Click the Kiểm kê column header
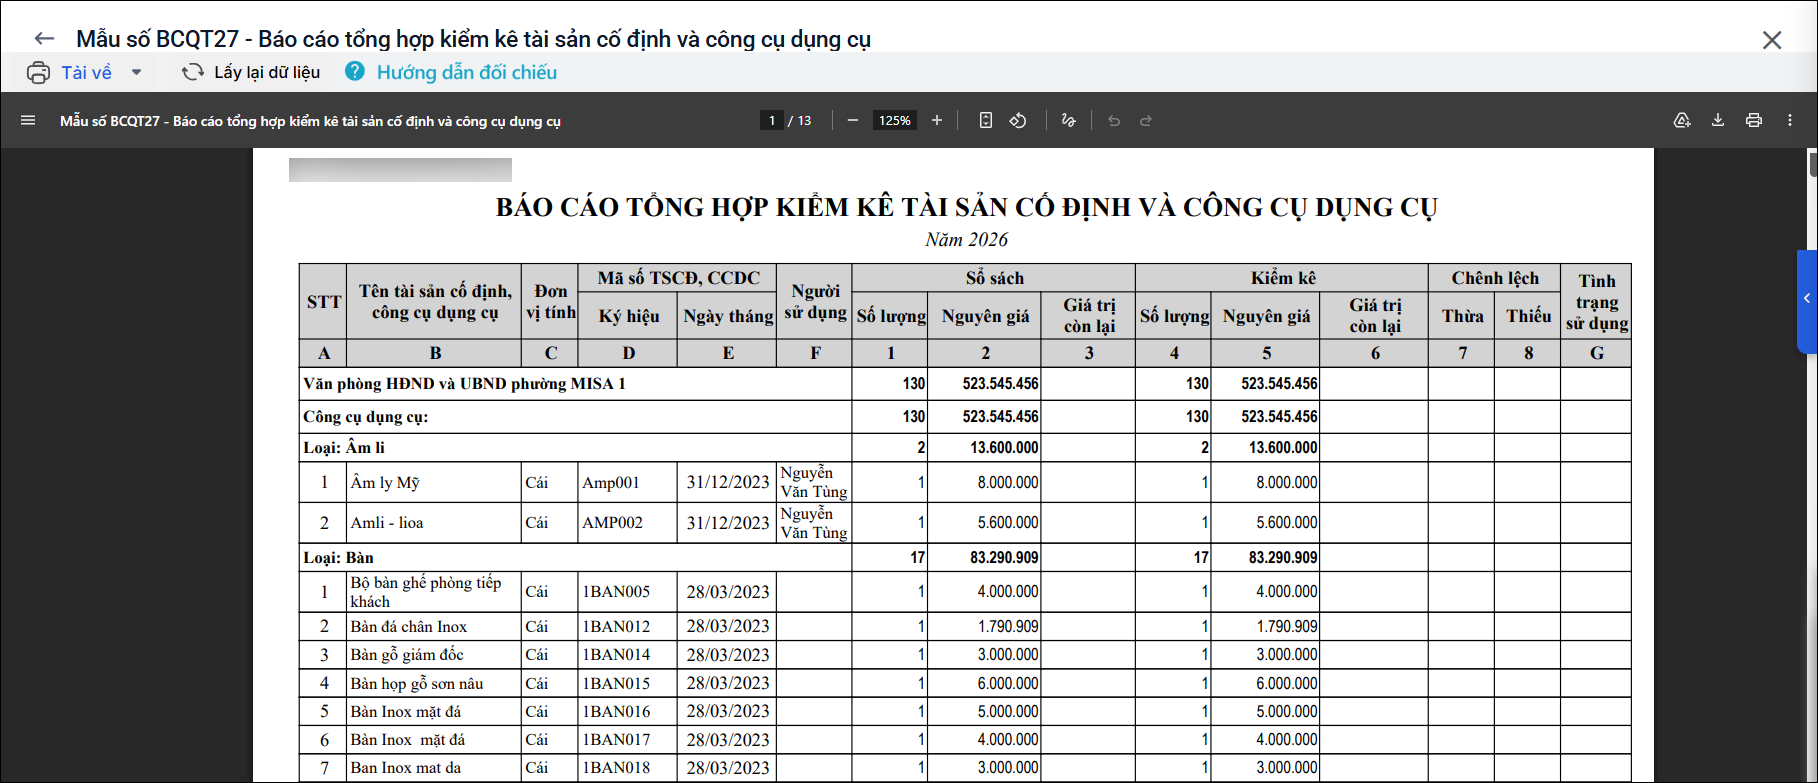The image size is (1818, 783). [x=1283, y=278]
